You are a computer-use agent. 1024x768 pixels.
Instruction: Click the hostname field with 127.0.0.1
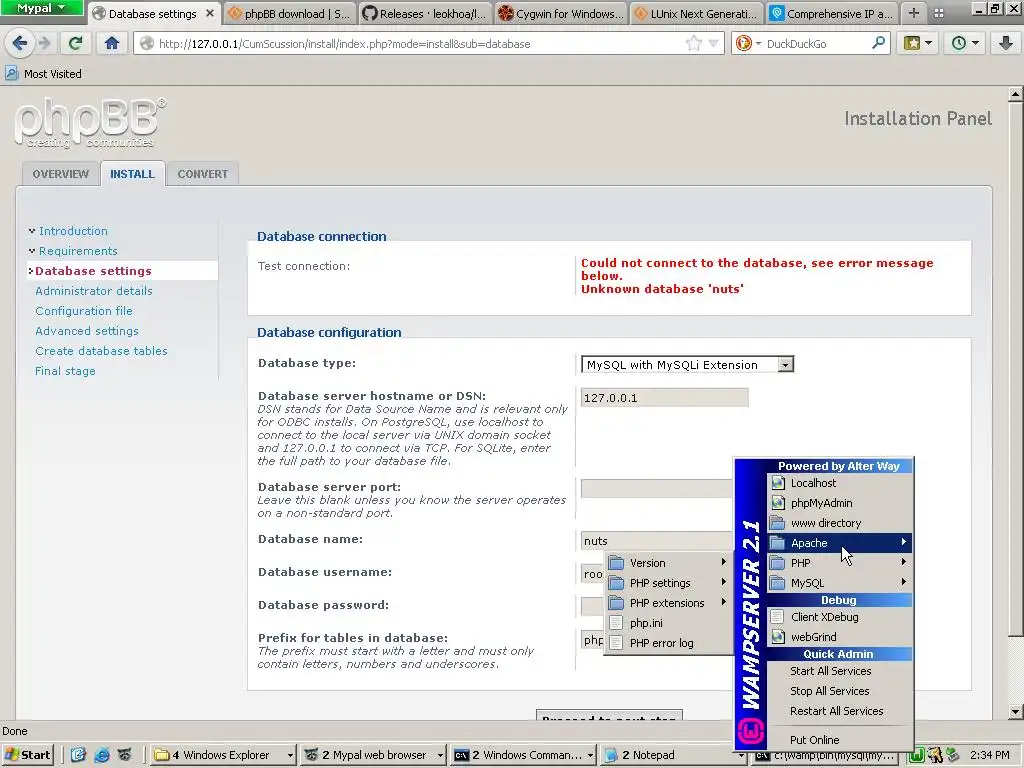coord(664,398)
